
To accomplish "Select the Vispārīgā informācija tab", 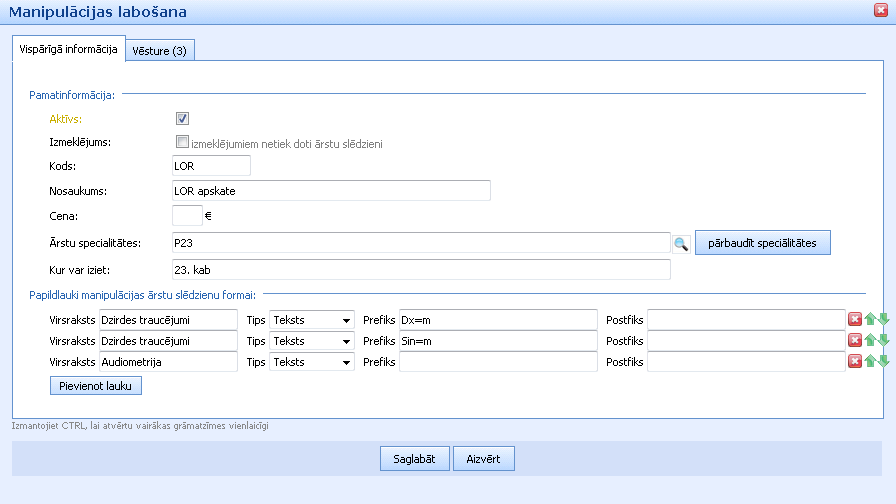I will 69,49.
